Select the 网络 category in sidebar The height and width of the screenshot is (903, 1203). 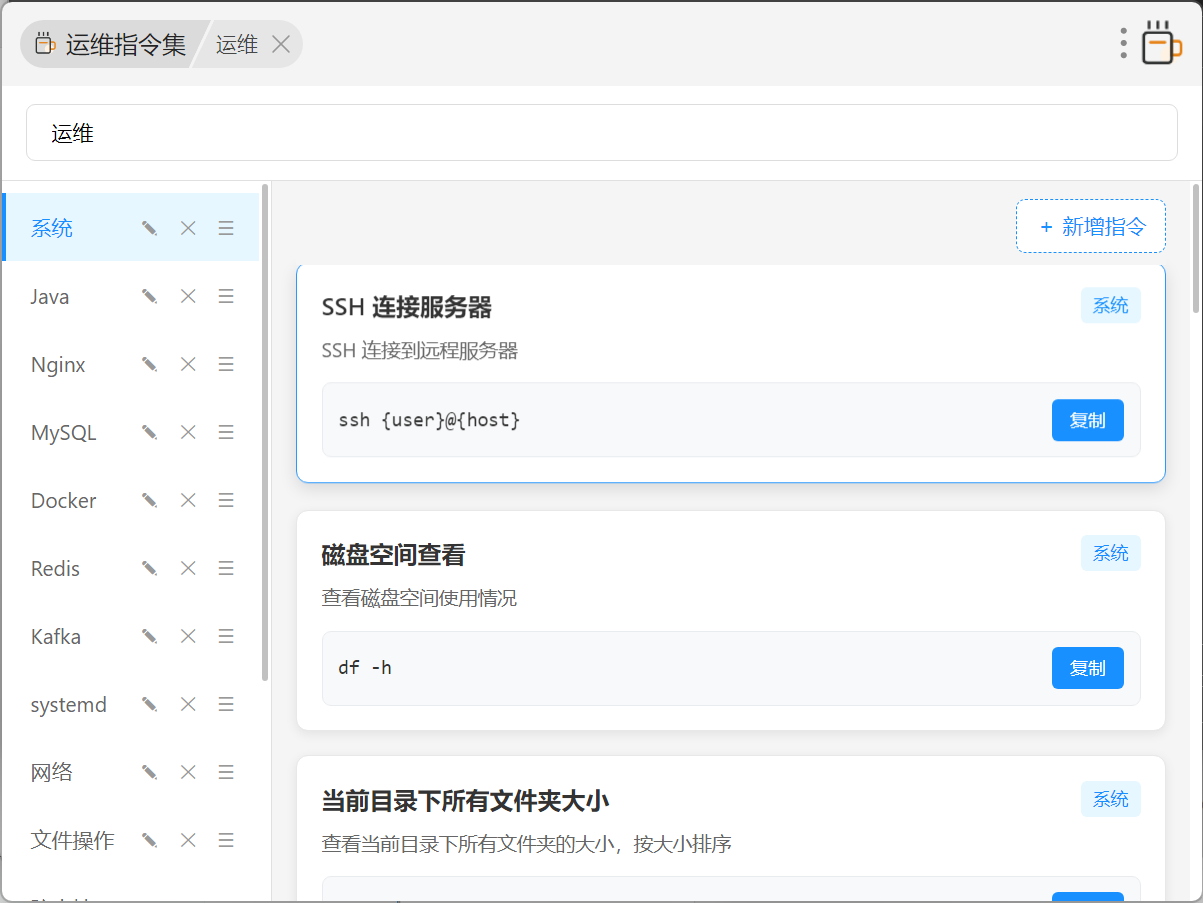click(52, 772)
